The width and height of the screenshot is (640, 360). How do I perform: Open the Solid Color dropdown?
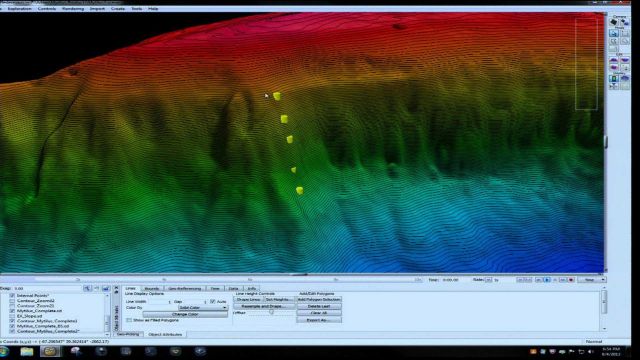pyautogui.click(x=202, y=307)
